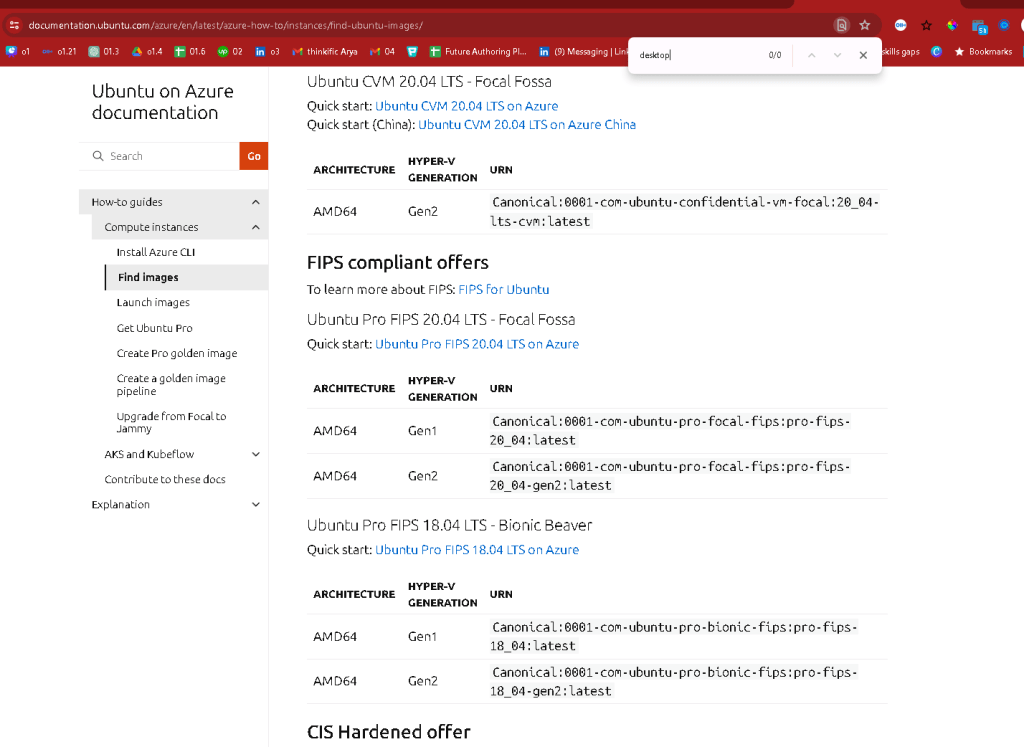The width and height of the screenshot is (1024, 747).
Task: Open the blue C bookmark icon
Action: point(936,52)
